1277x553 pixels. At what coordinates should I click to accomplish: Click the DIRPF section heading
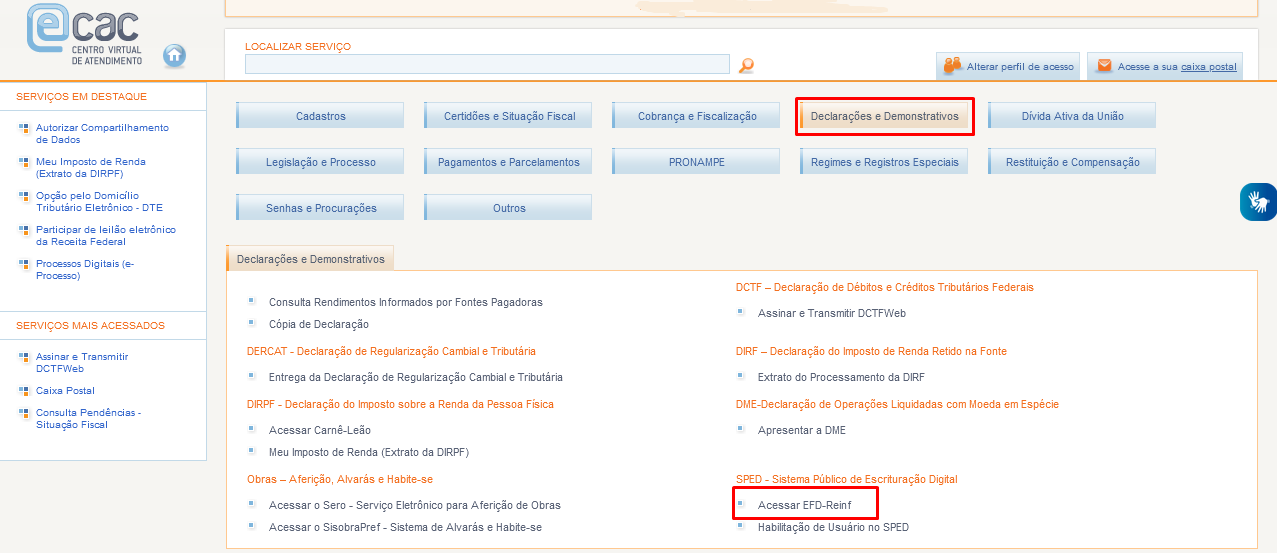pyautogui.click(x=400, y=404)
